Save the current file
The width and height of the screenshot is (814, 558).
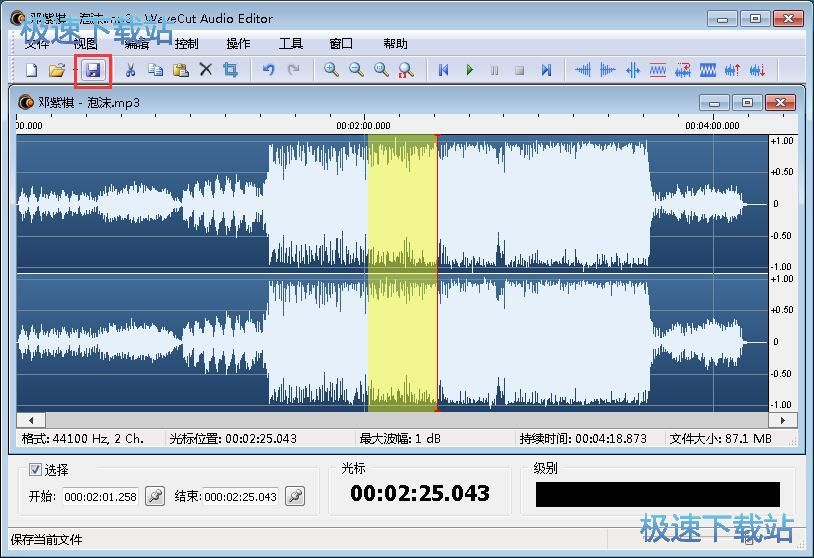click(x=93, y=70)
